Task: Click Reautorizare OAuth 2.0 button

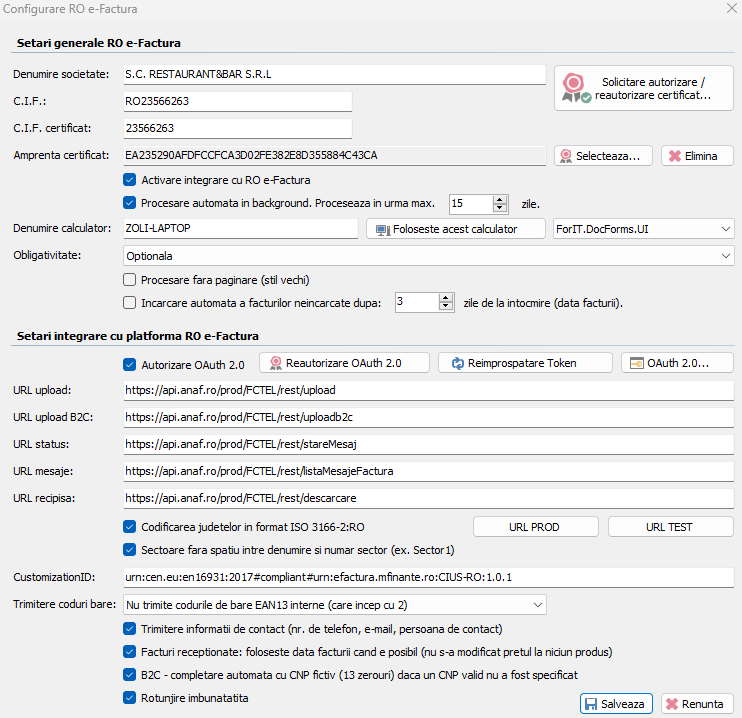Action: (x=344, y=363)
